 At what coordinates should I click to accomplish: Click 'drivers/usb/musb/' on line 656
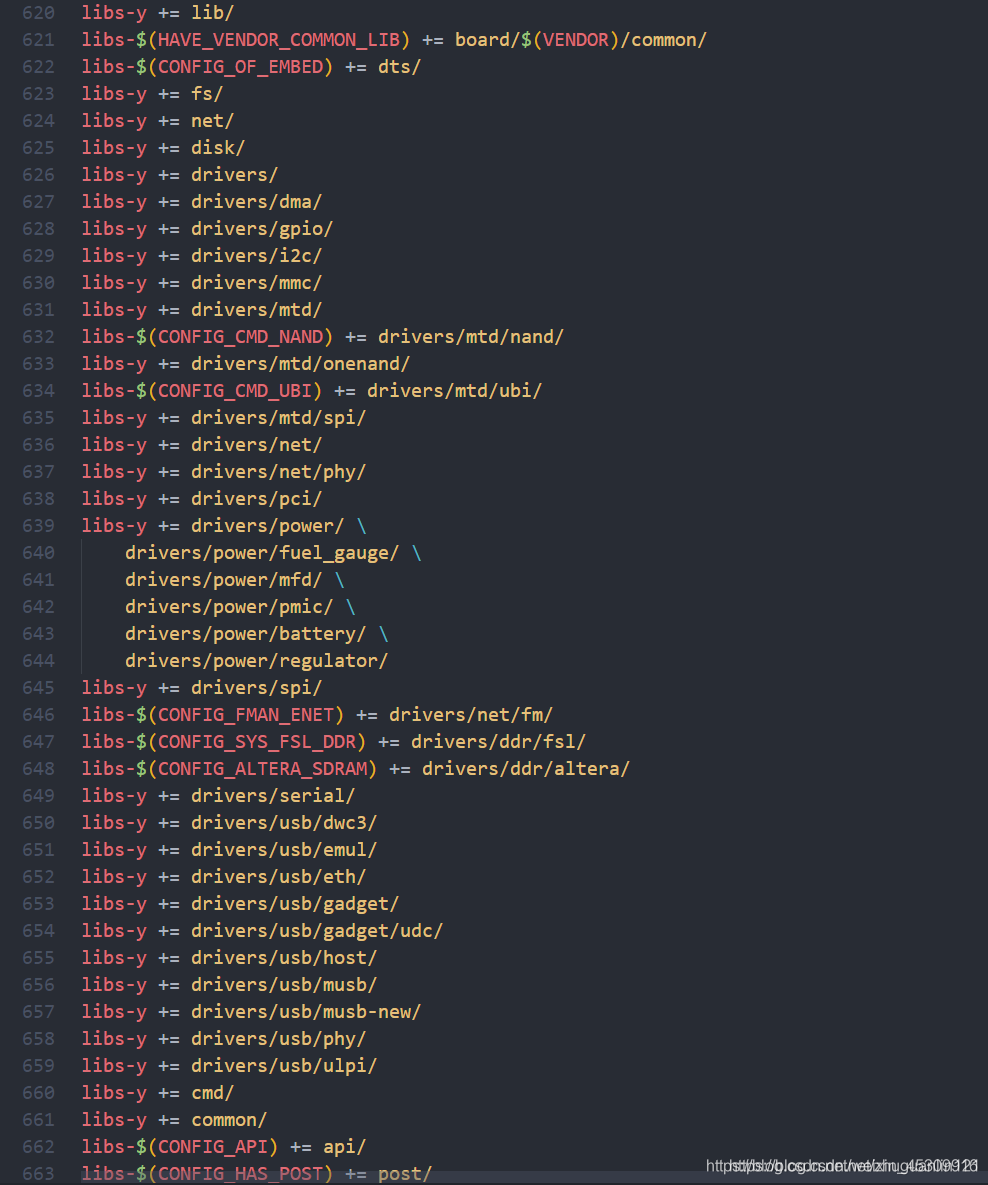tap(284, 985)
